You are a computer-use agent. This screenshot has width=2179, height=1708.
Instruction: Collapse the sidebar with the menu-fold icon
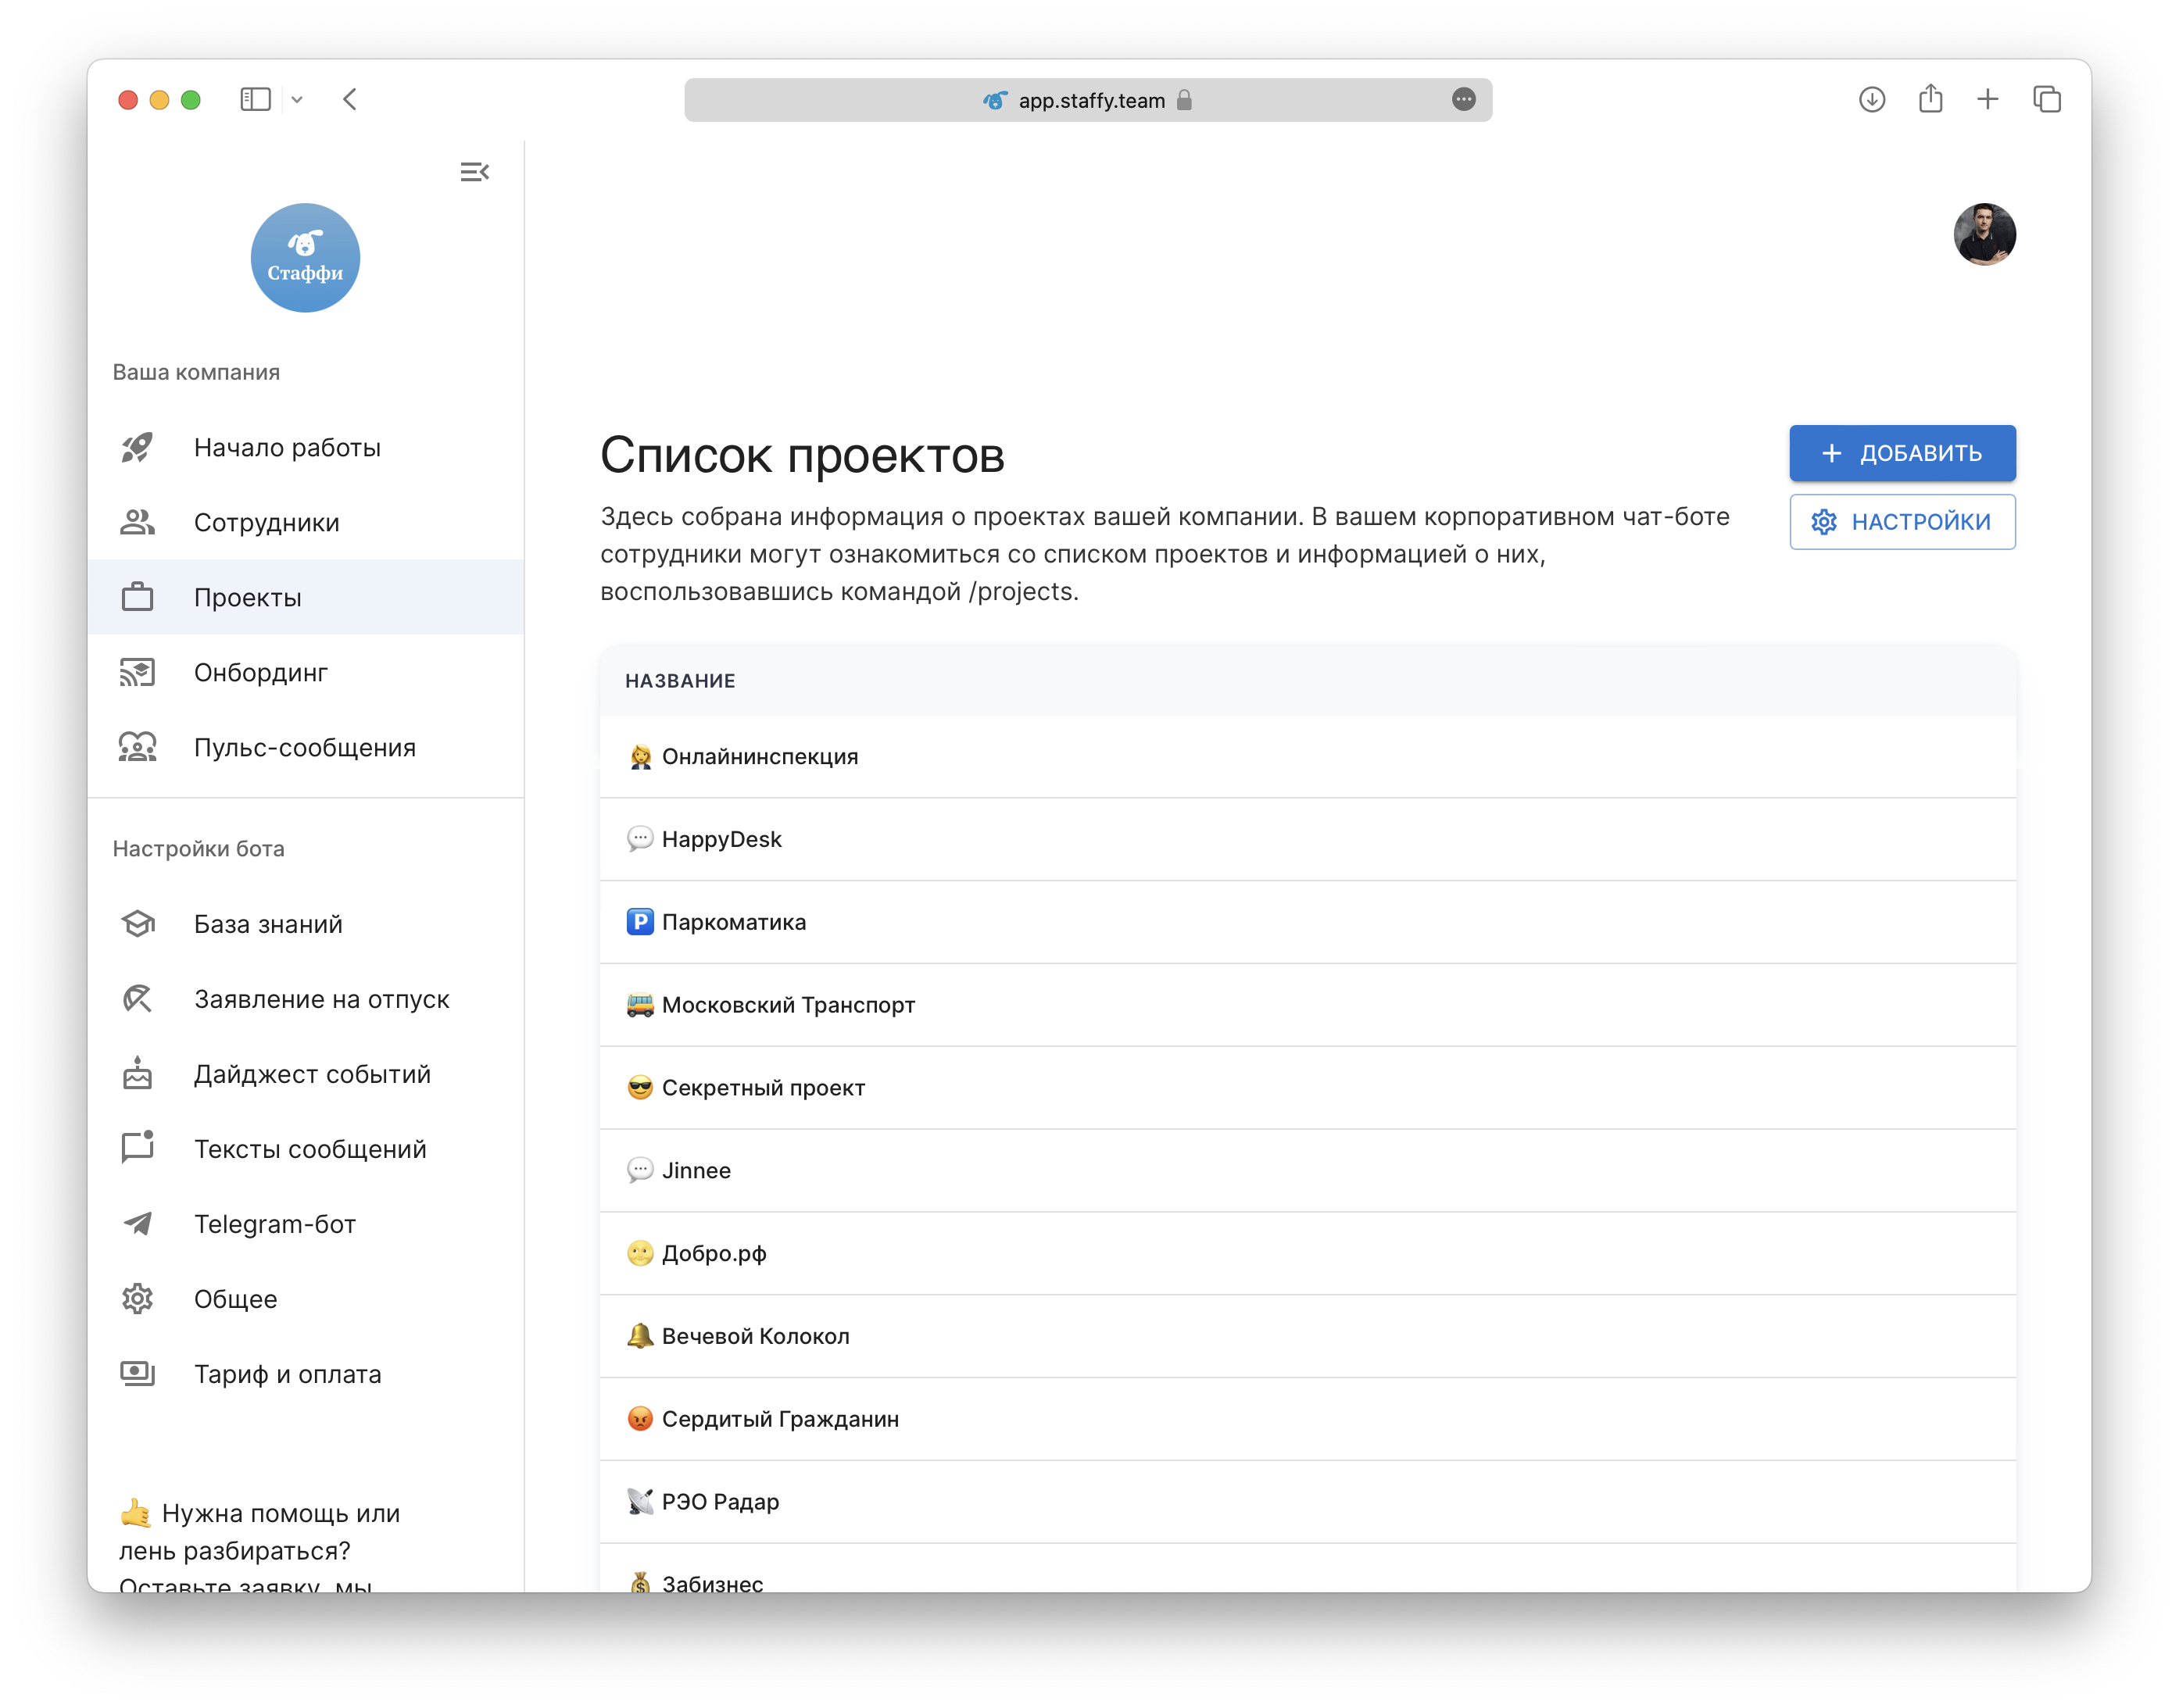click(x=474, y=172)
